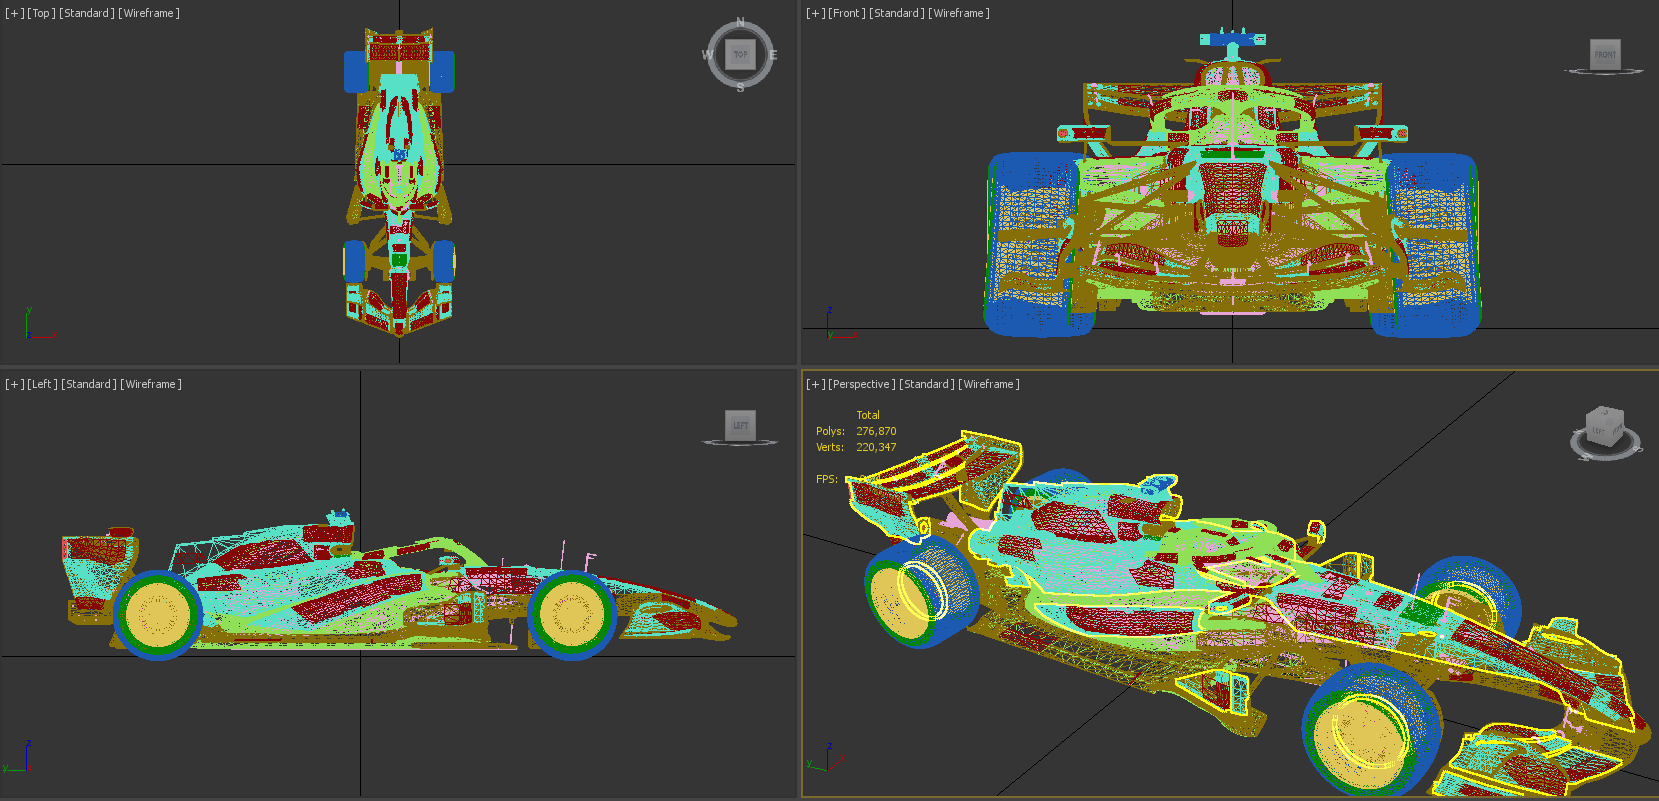Open the [Left] view label menu
The width and height of the screenshot is (1659, 801).
[x=42, y=384]
